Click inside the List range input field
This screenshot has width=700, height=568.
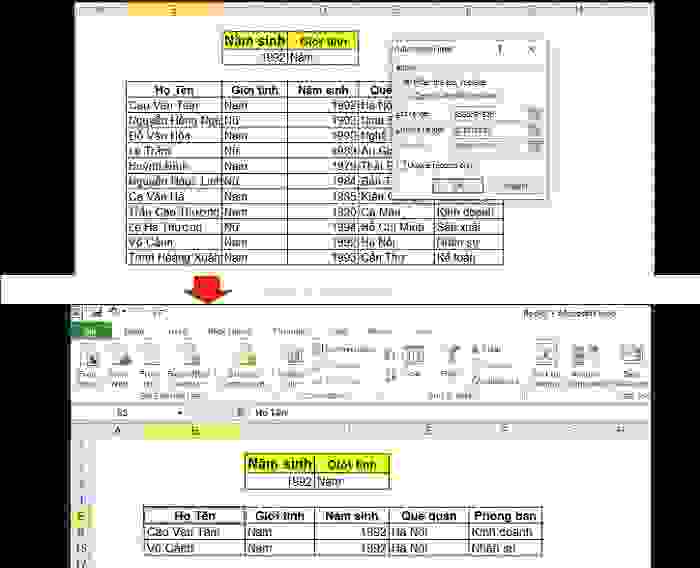pyautogui.click(x=490, y=115)
